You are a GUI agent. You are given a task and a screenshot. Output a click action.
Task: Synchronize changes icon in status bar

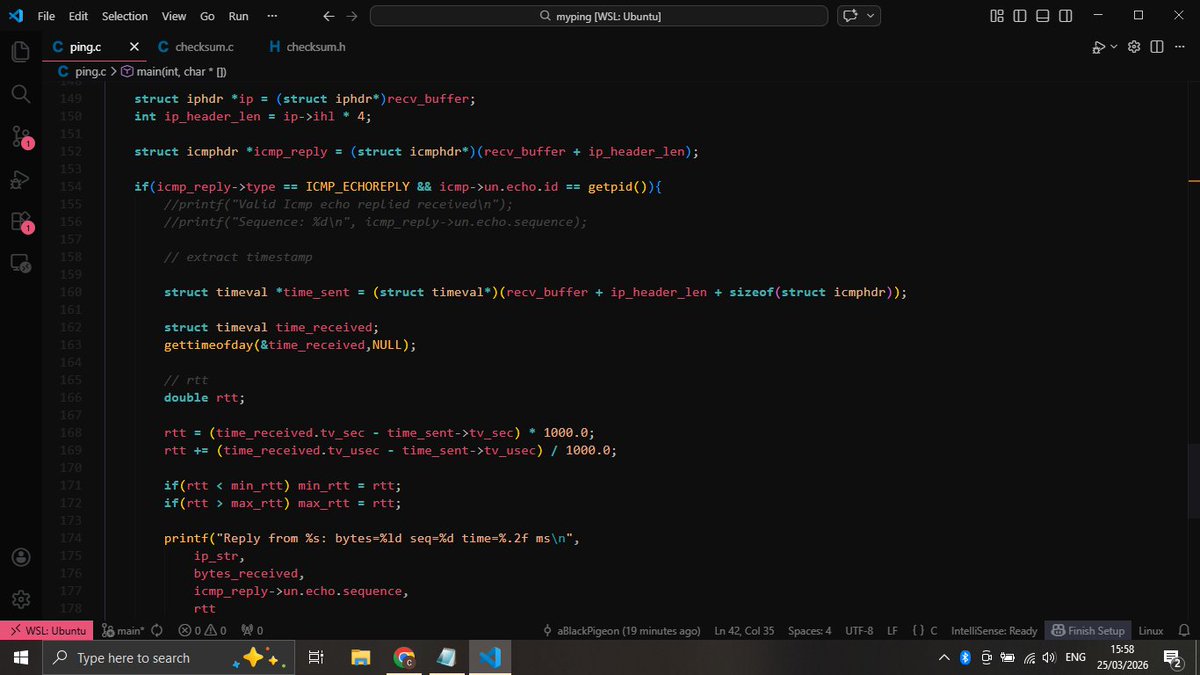pyautogui.click(x=157, y=631)
